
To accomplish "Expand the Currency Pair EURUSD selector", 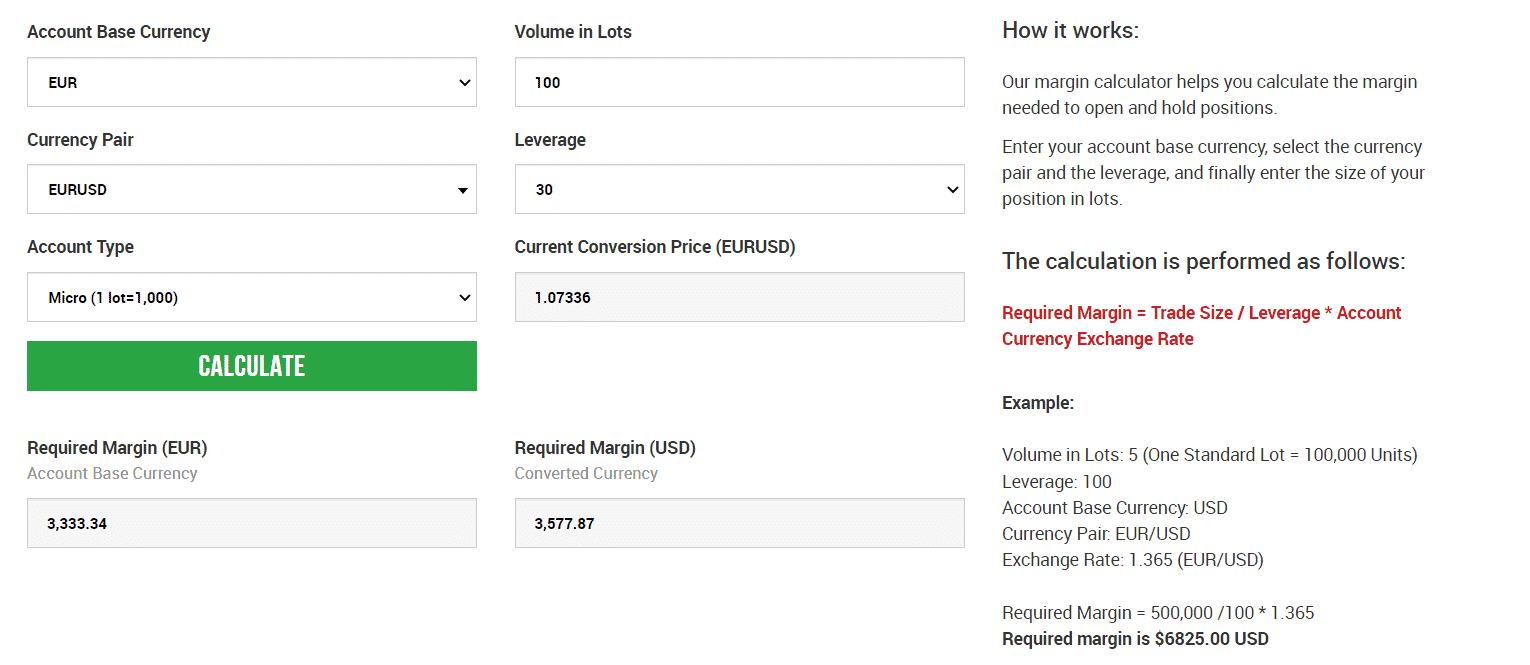I will pos(252,189).
